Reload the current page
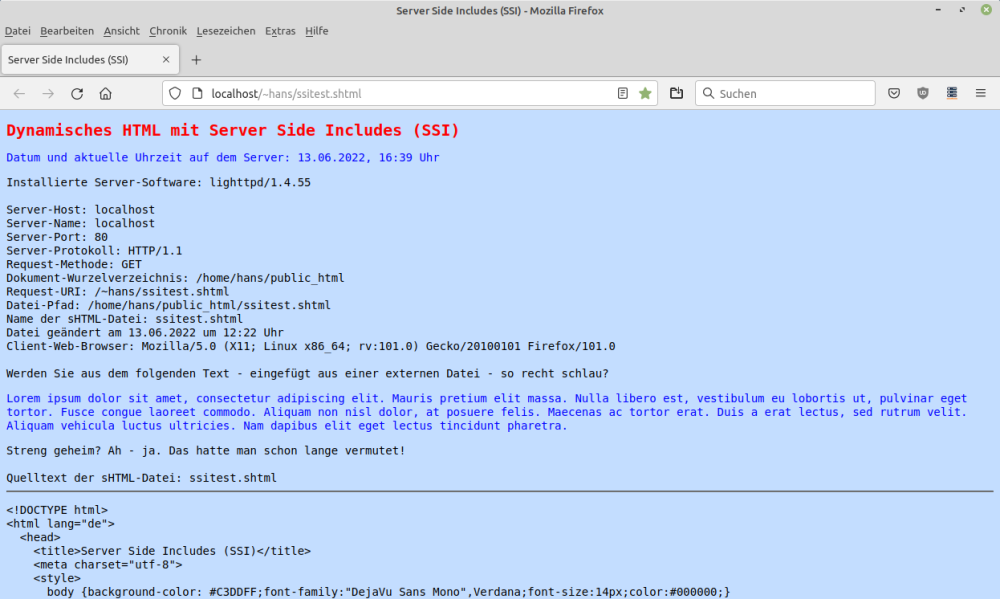The image size is (1000, 599). (x=77, y=94)
